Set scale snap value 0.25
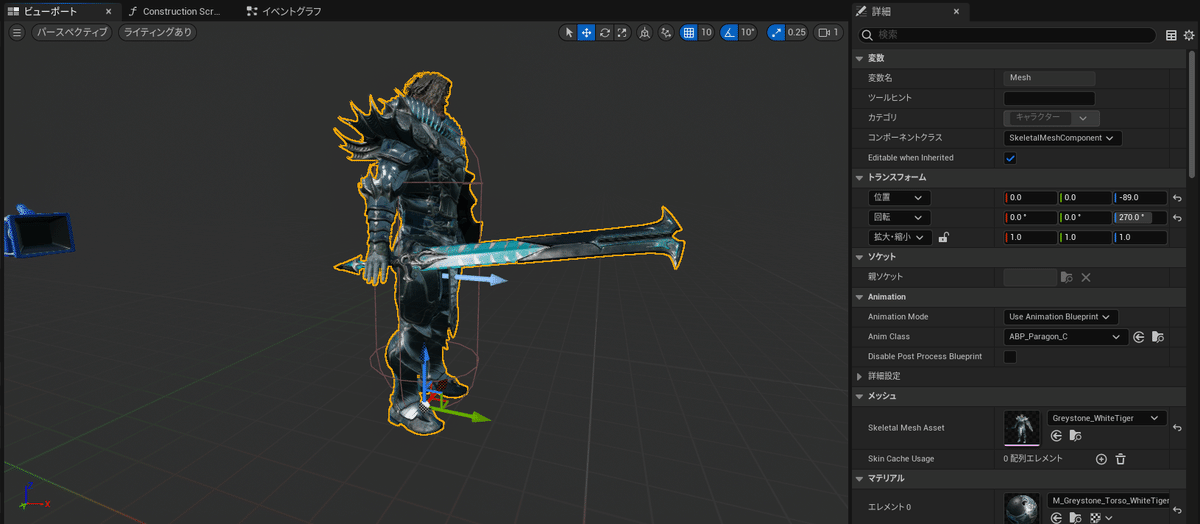The width and height of the screenshot is (1200, 524). pos(797,32)
